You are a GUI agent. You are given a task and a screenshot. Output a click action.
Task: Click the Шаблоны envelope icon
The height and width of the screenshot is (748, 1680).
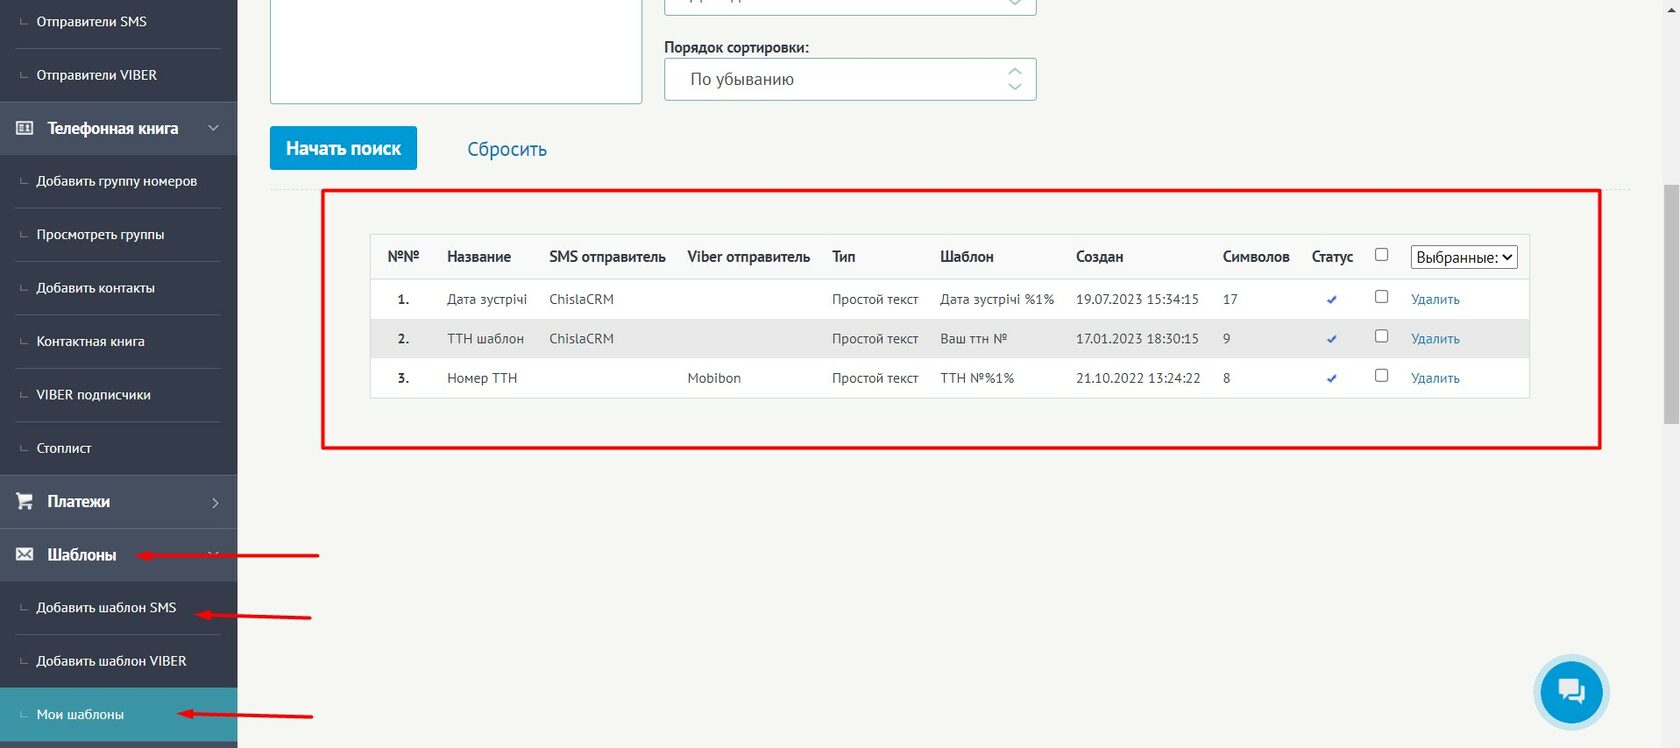coord(25,554)
